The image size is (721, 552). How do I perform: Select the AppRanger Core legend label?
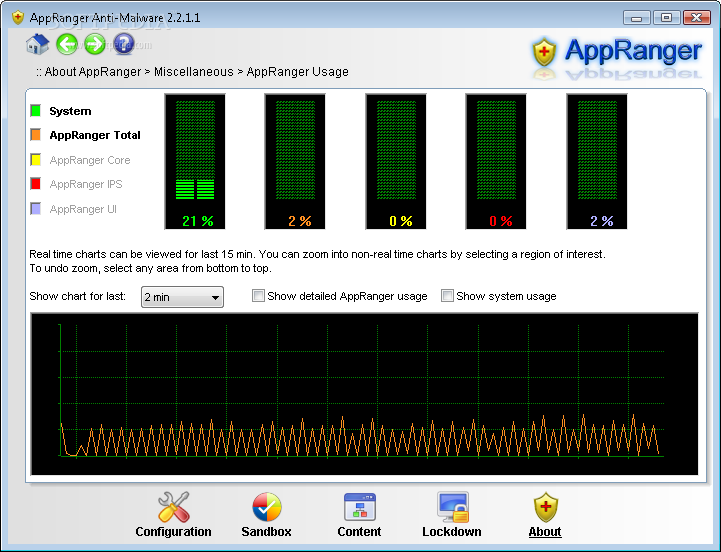pos(90,160)
